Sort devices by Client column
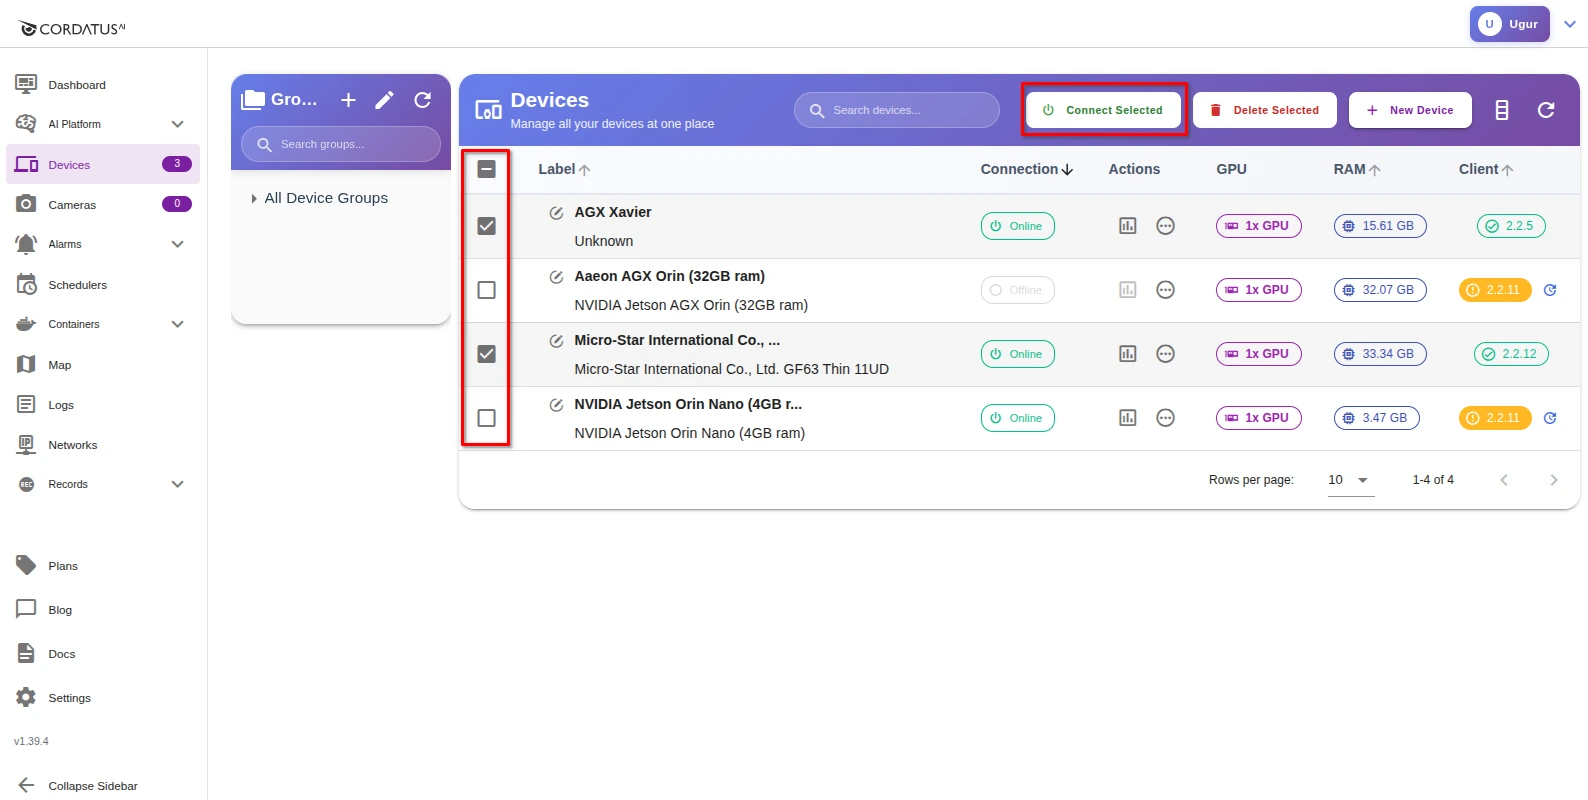 [x=1486, y=169]
